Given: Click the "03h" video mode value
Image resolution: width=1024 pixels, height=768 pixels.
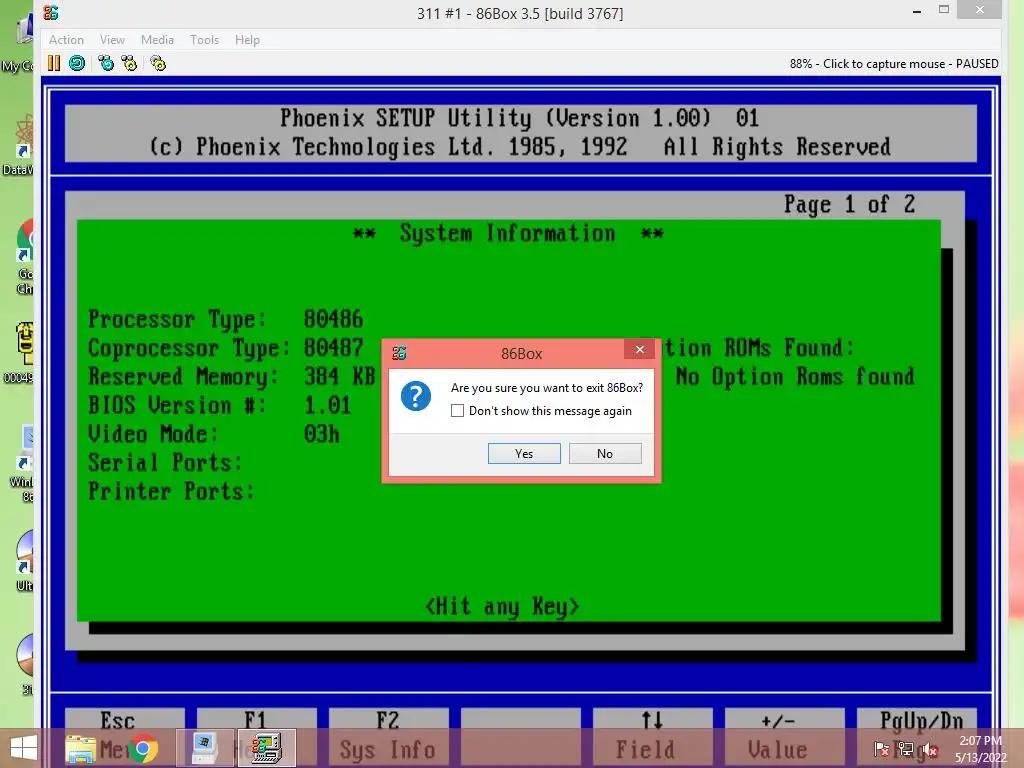Looking at the screenshot, I should pyautogui.click(x=321, y=434).
